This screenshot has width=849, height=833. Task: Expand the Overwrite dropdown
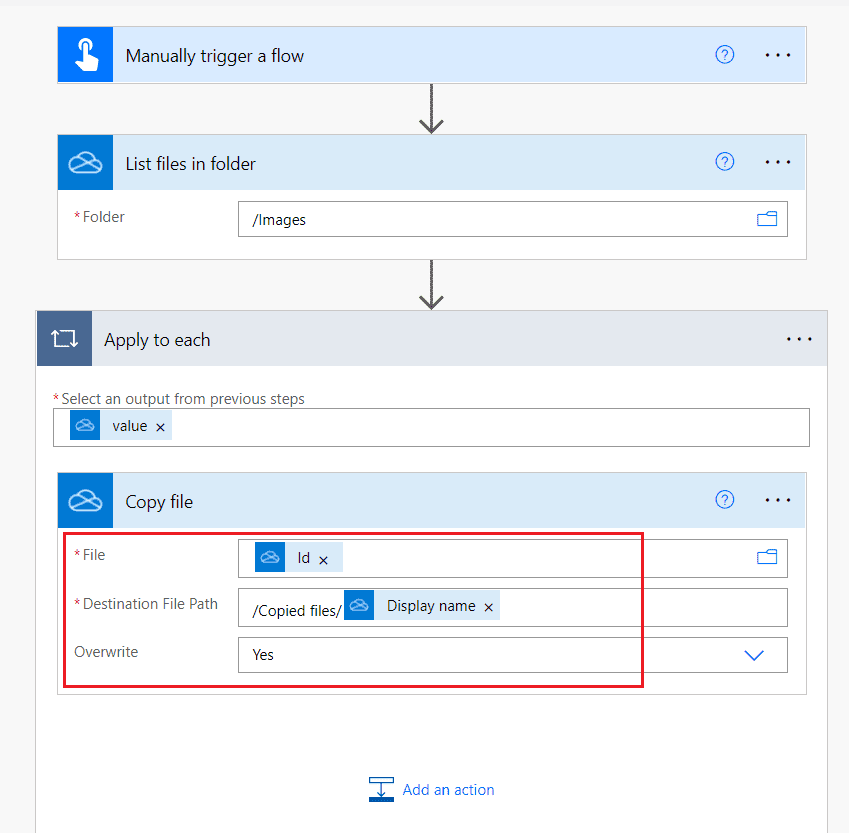(754, 655)
